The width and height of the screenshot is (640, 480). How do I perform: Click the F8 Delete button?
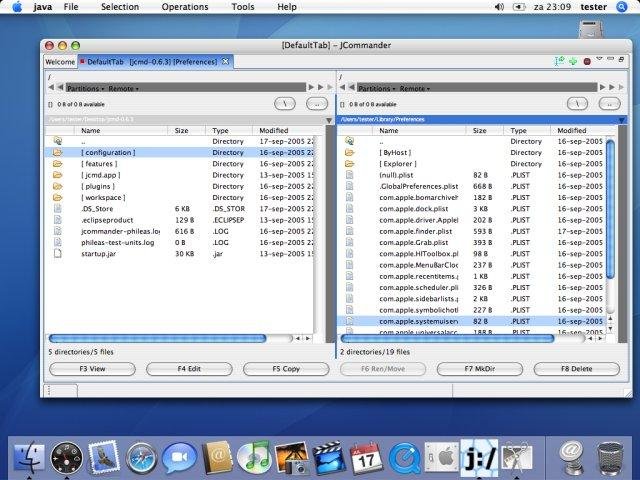click(x=576, y=369)
